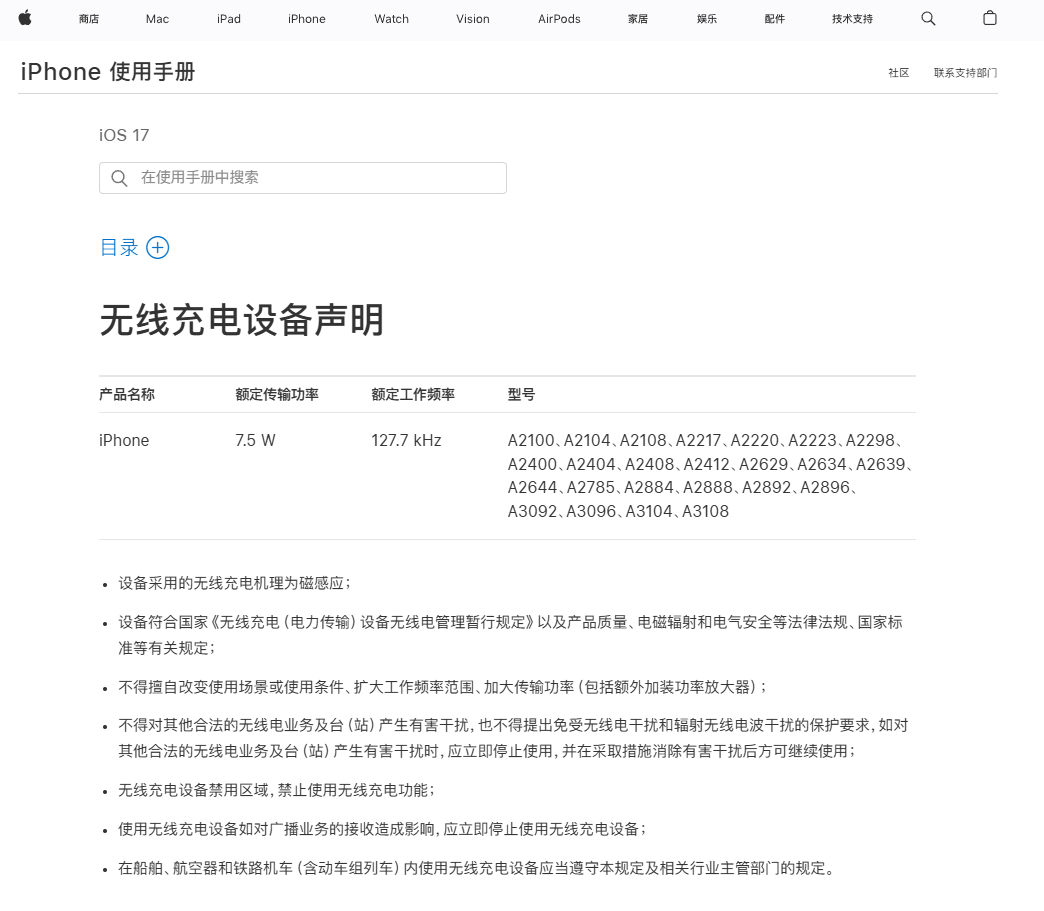Open the 商店 menu
The height and width of the screenshot is (911, 1044).
pos(89,19)
